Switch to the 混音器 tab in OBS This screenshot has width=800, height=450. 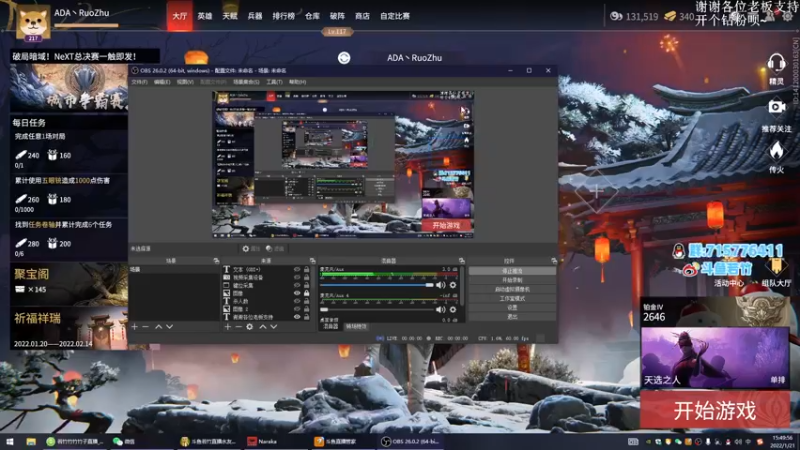pyautogui.click(x=330, y=327)
